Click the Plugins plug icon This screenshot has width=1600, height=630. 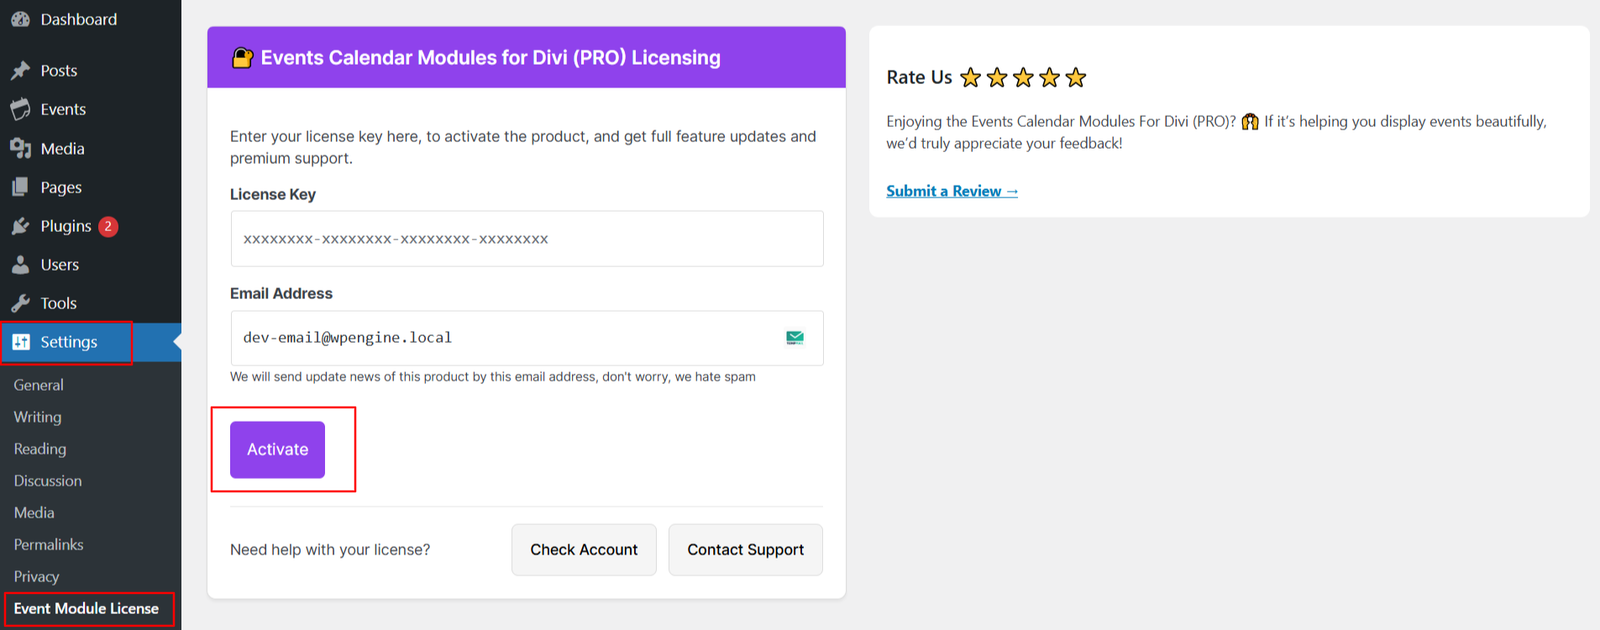click(20, 226)
